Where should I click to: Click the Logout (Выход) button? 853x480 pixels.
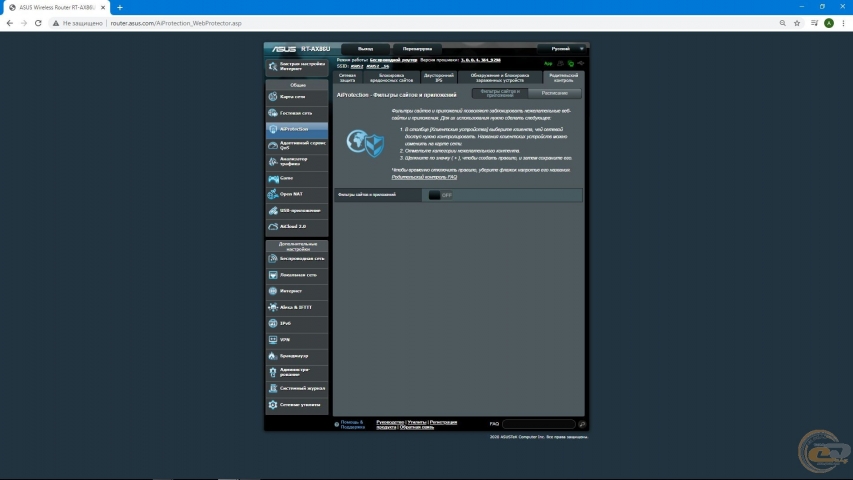366,49
